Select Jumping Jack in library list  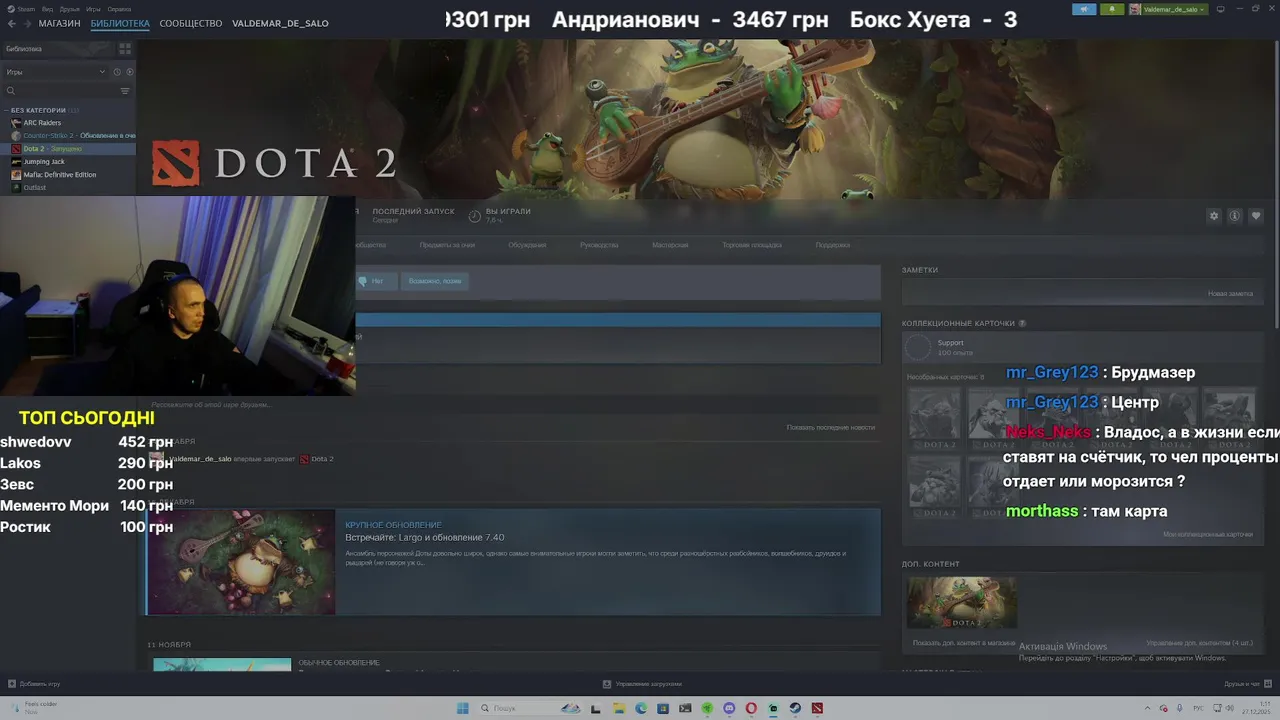click(44, 162)
